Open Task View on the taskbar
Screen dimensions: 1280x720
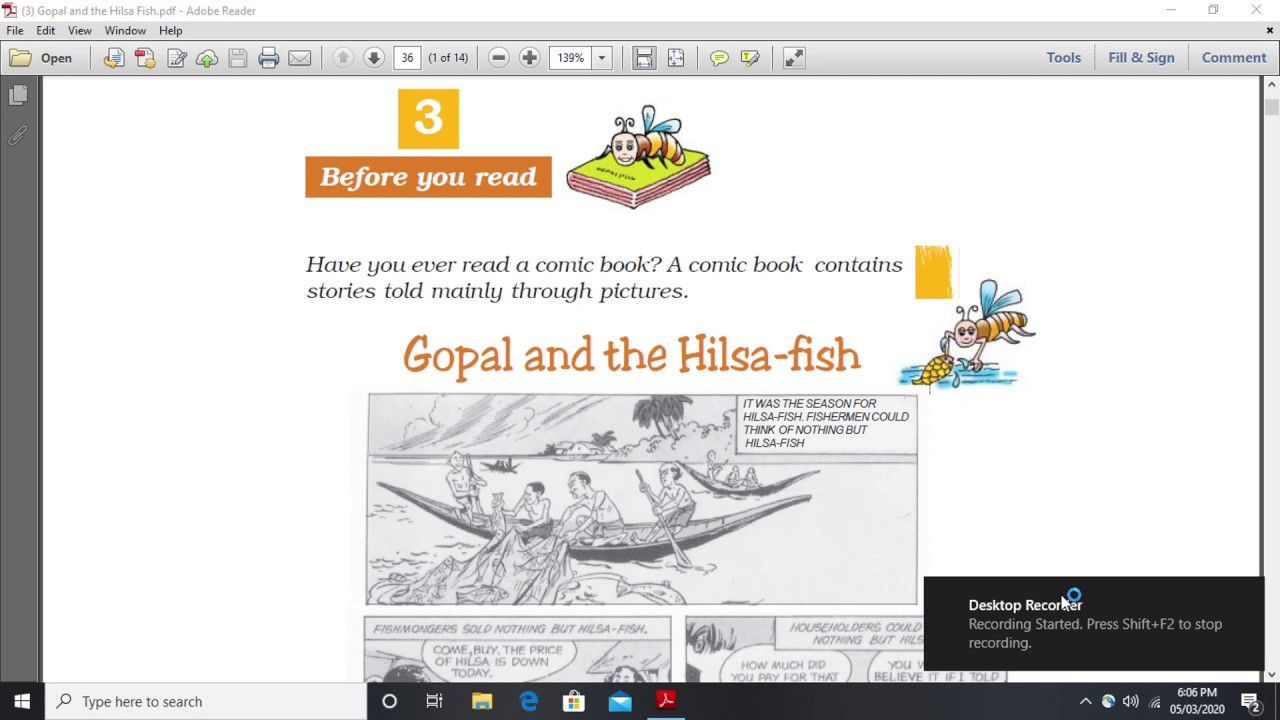point(434,701)
